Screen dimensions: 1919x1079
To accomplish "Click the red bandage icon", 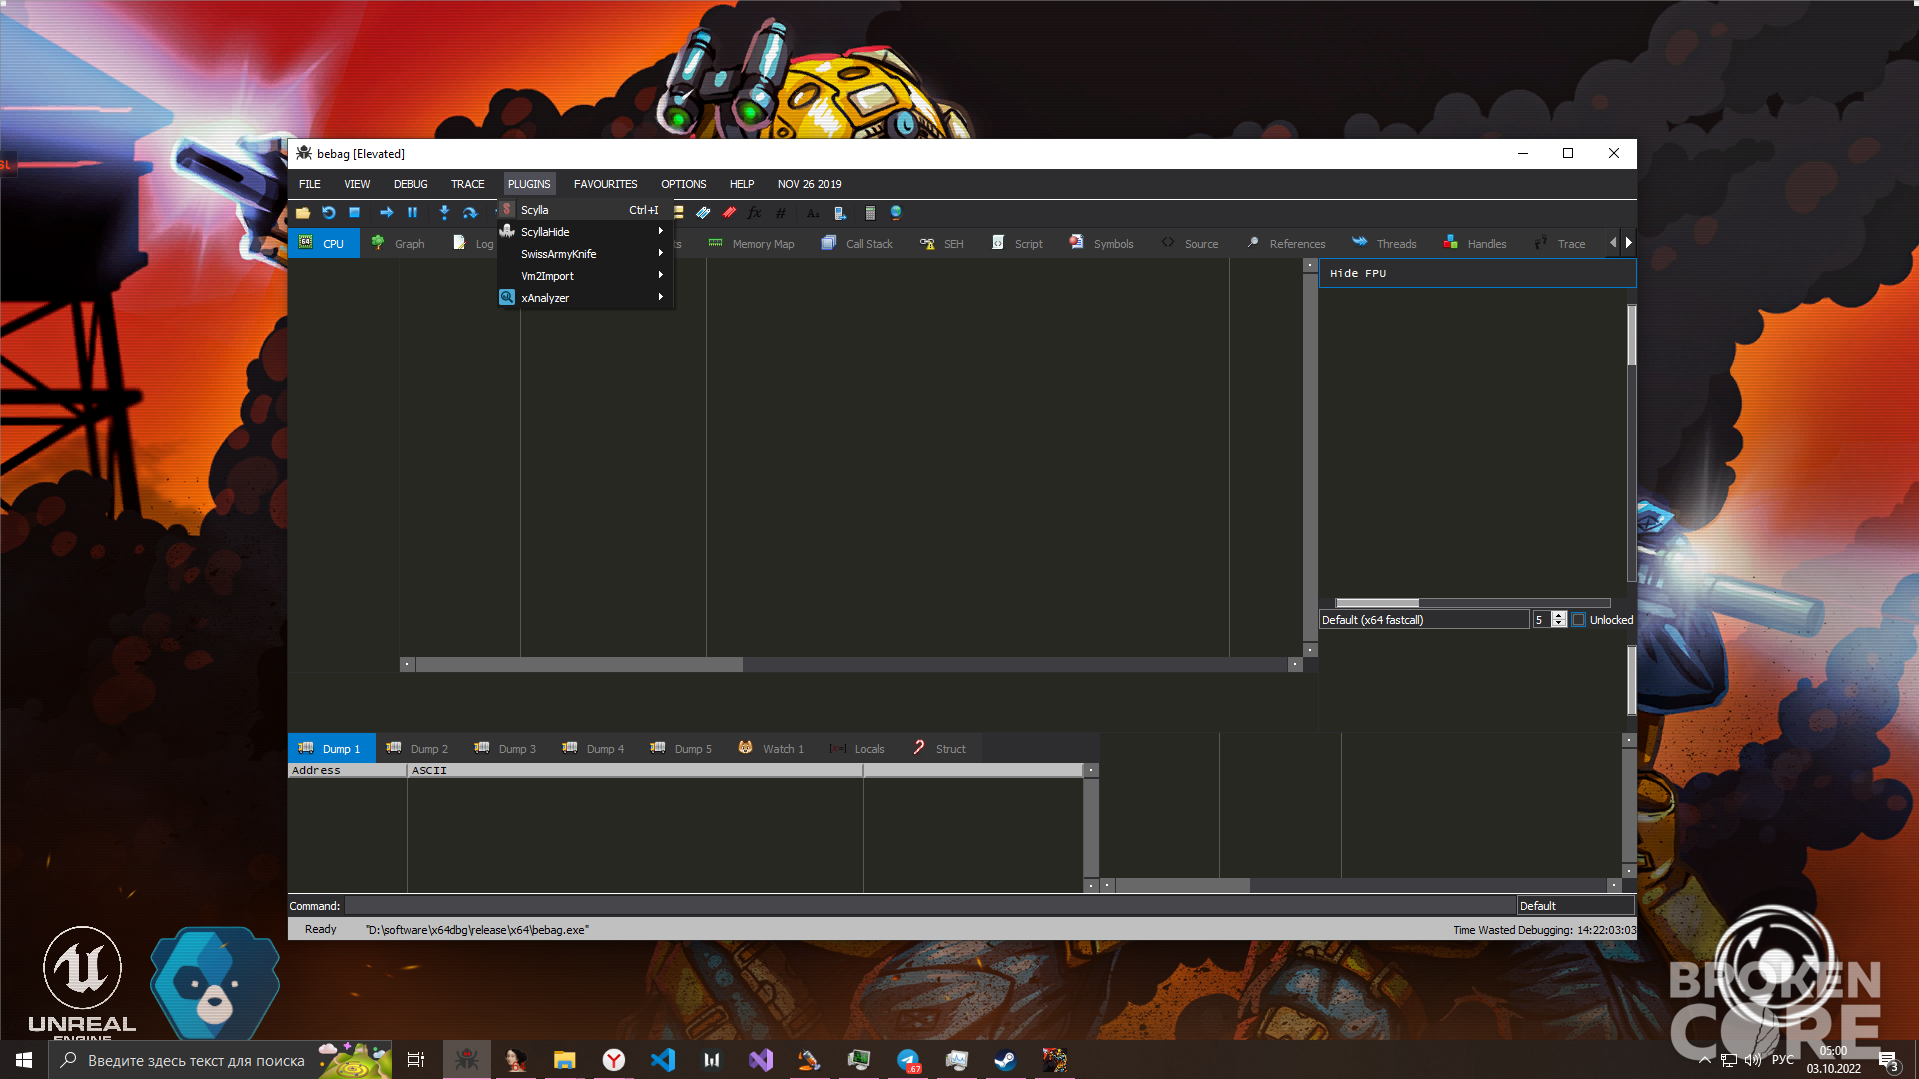I will pos(729,212).
